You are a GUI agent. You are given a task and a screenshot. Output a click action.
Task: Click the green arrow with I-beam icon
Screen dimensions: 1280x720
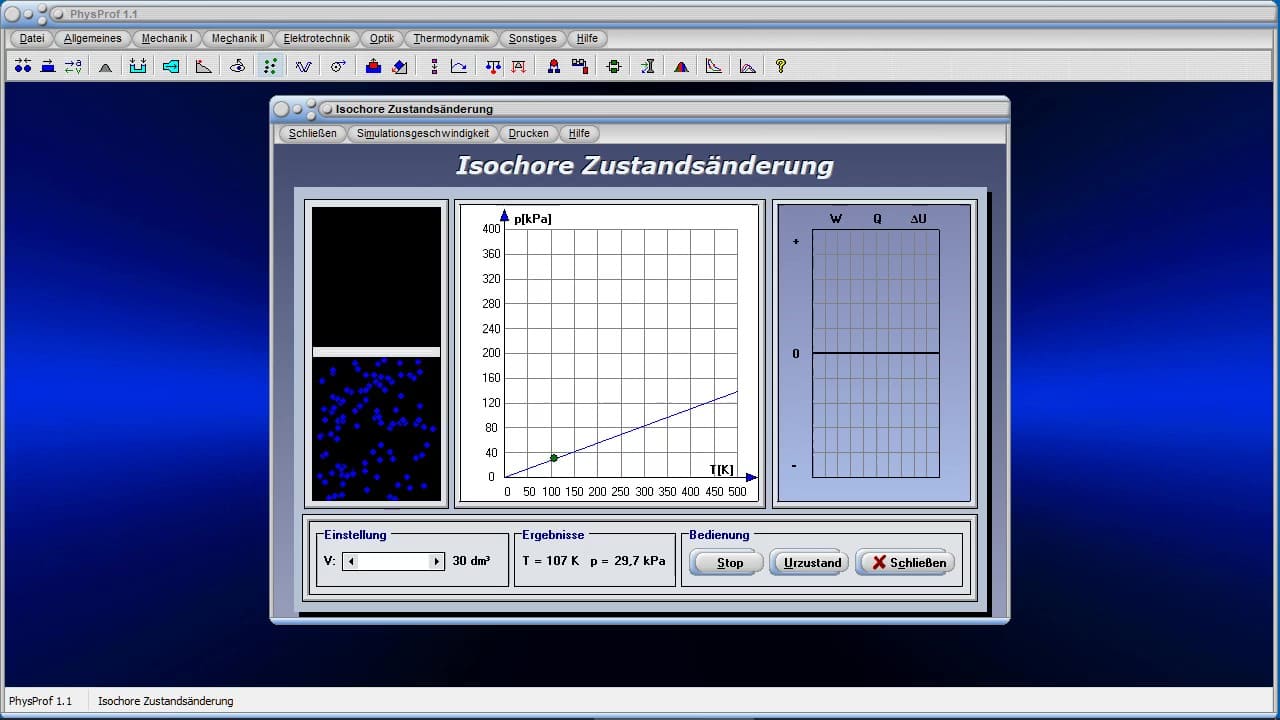click(x=648, y=66)
